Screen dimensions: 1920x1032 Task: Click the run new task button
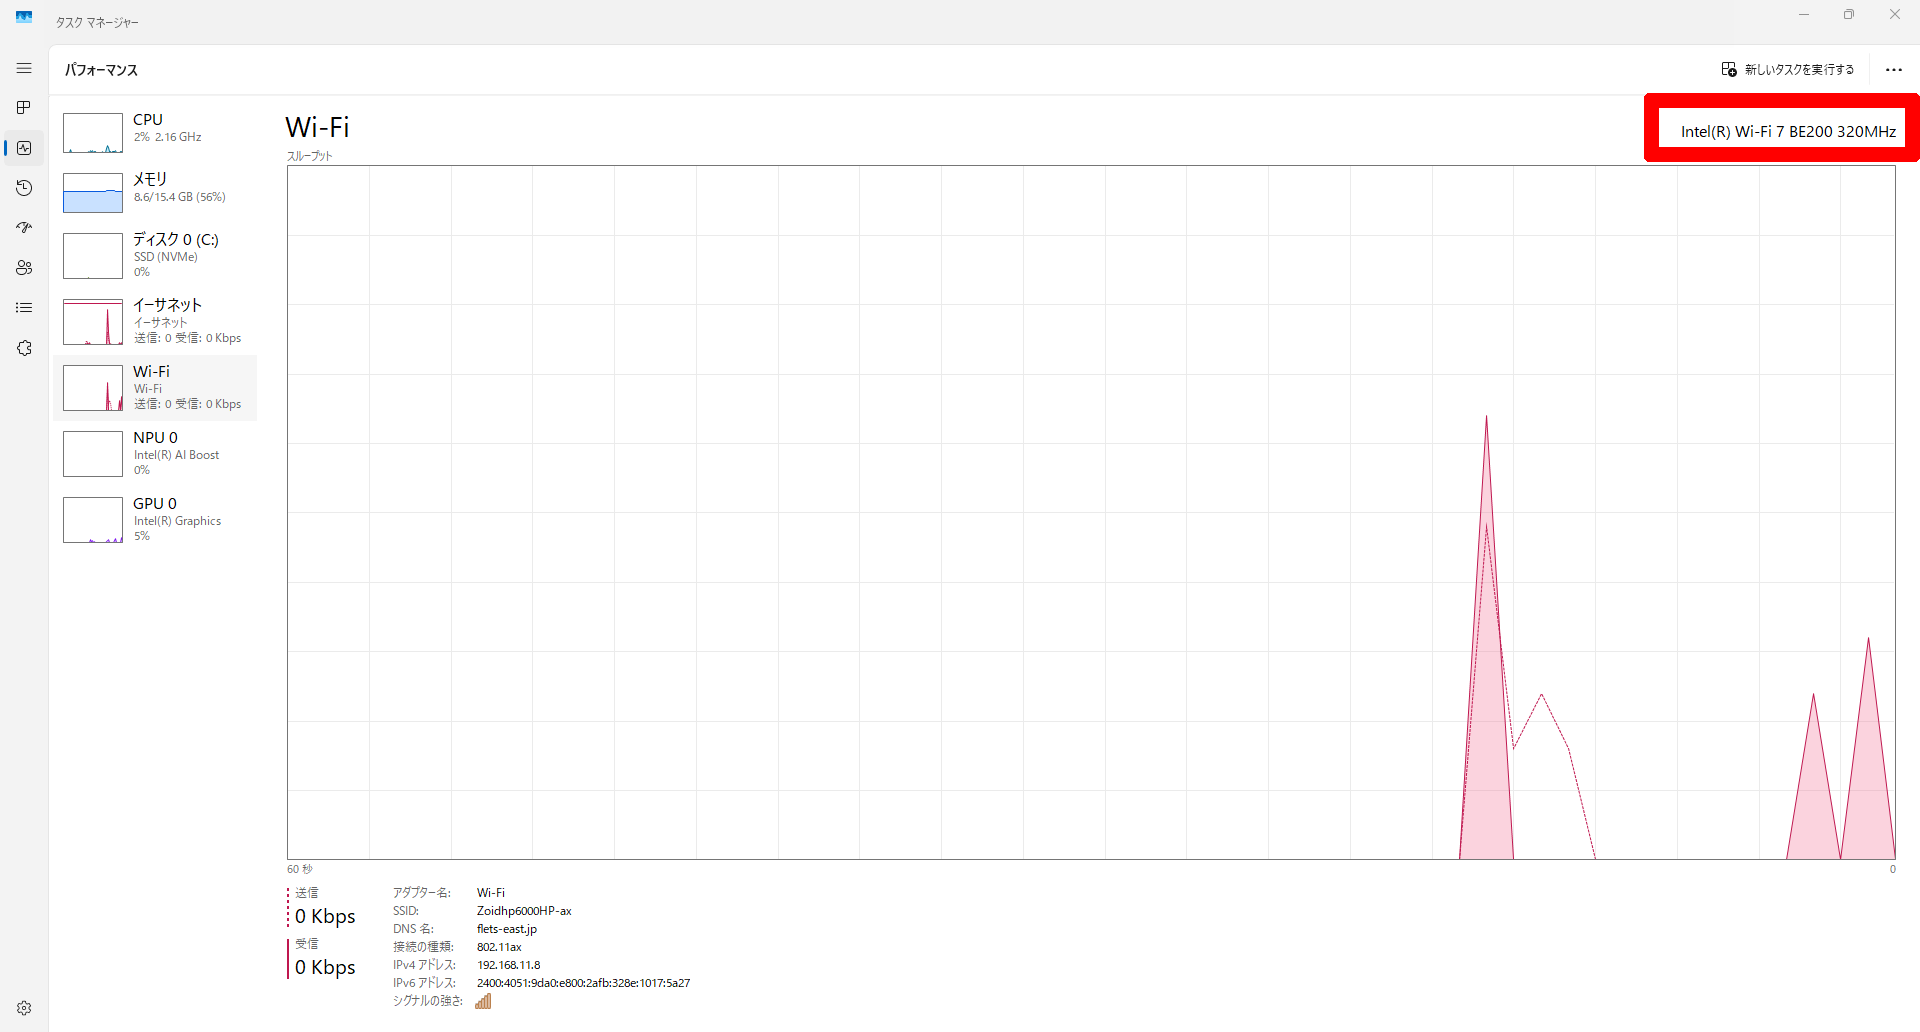pos(1787,70)
